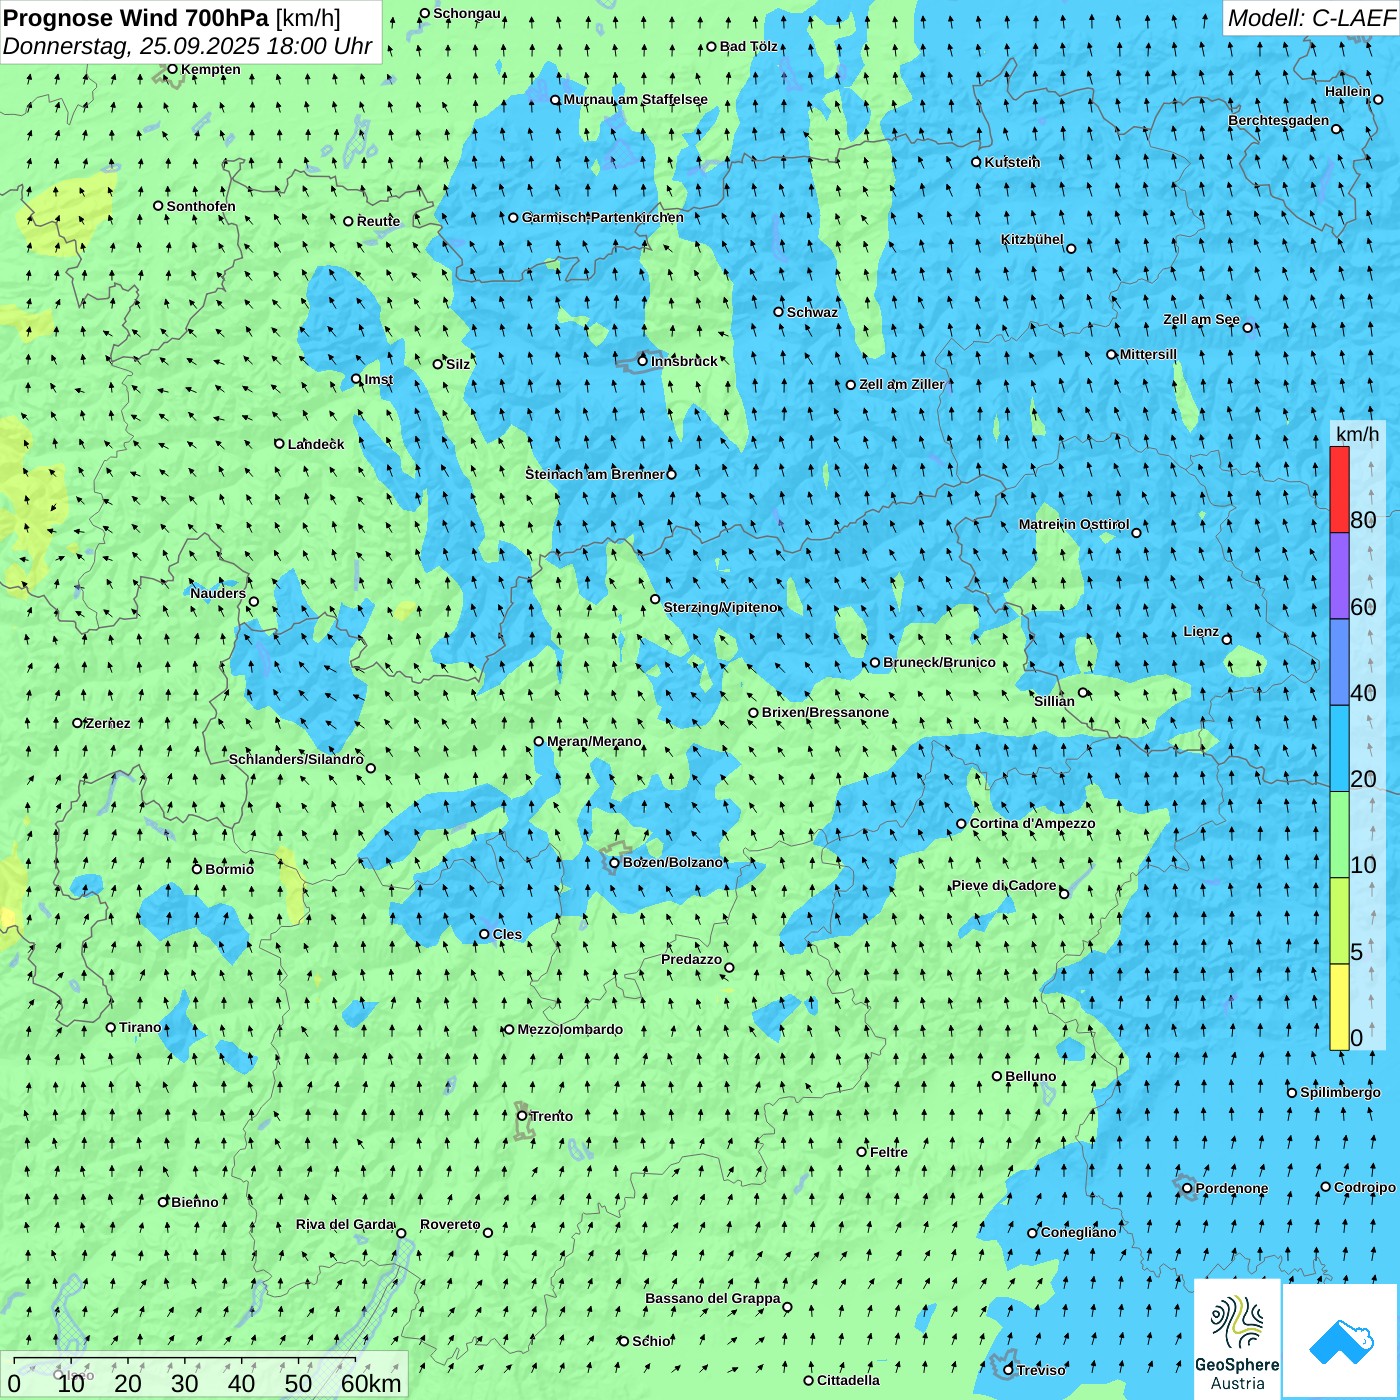1400x1400 pixels.
Task: Click the Cittadella label
Action: tap(848, 1380)
